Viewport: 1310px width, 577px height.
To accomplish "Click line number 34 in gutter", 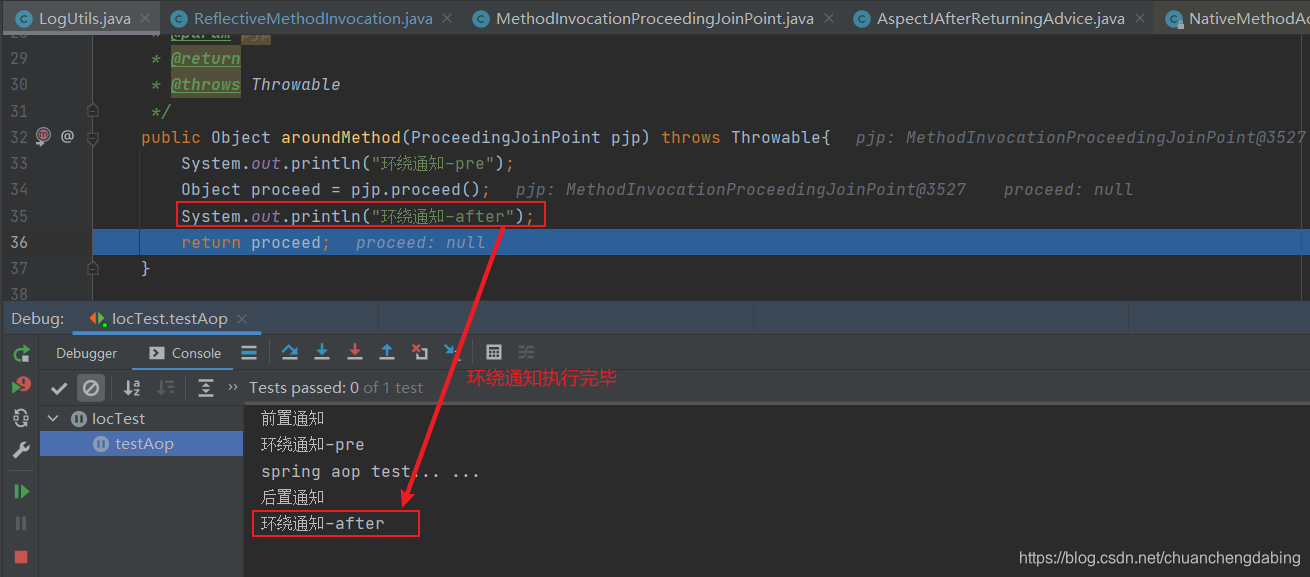I will coord(19,189).
